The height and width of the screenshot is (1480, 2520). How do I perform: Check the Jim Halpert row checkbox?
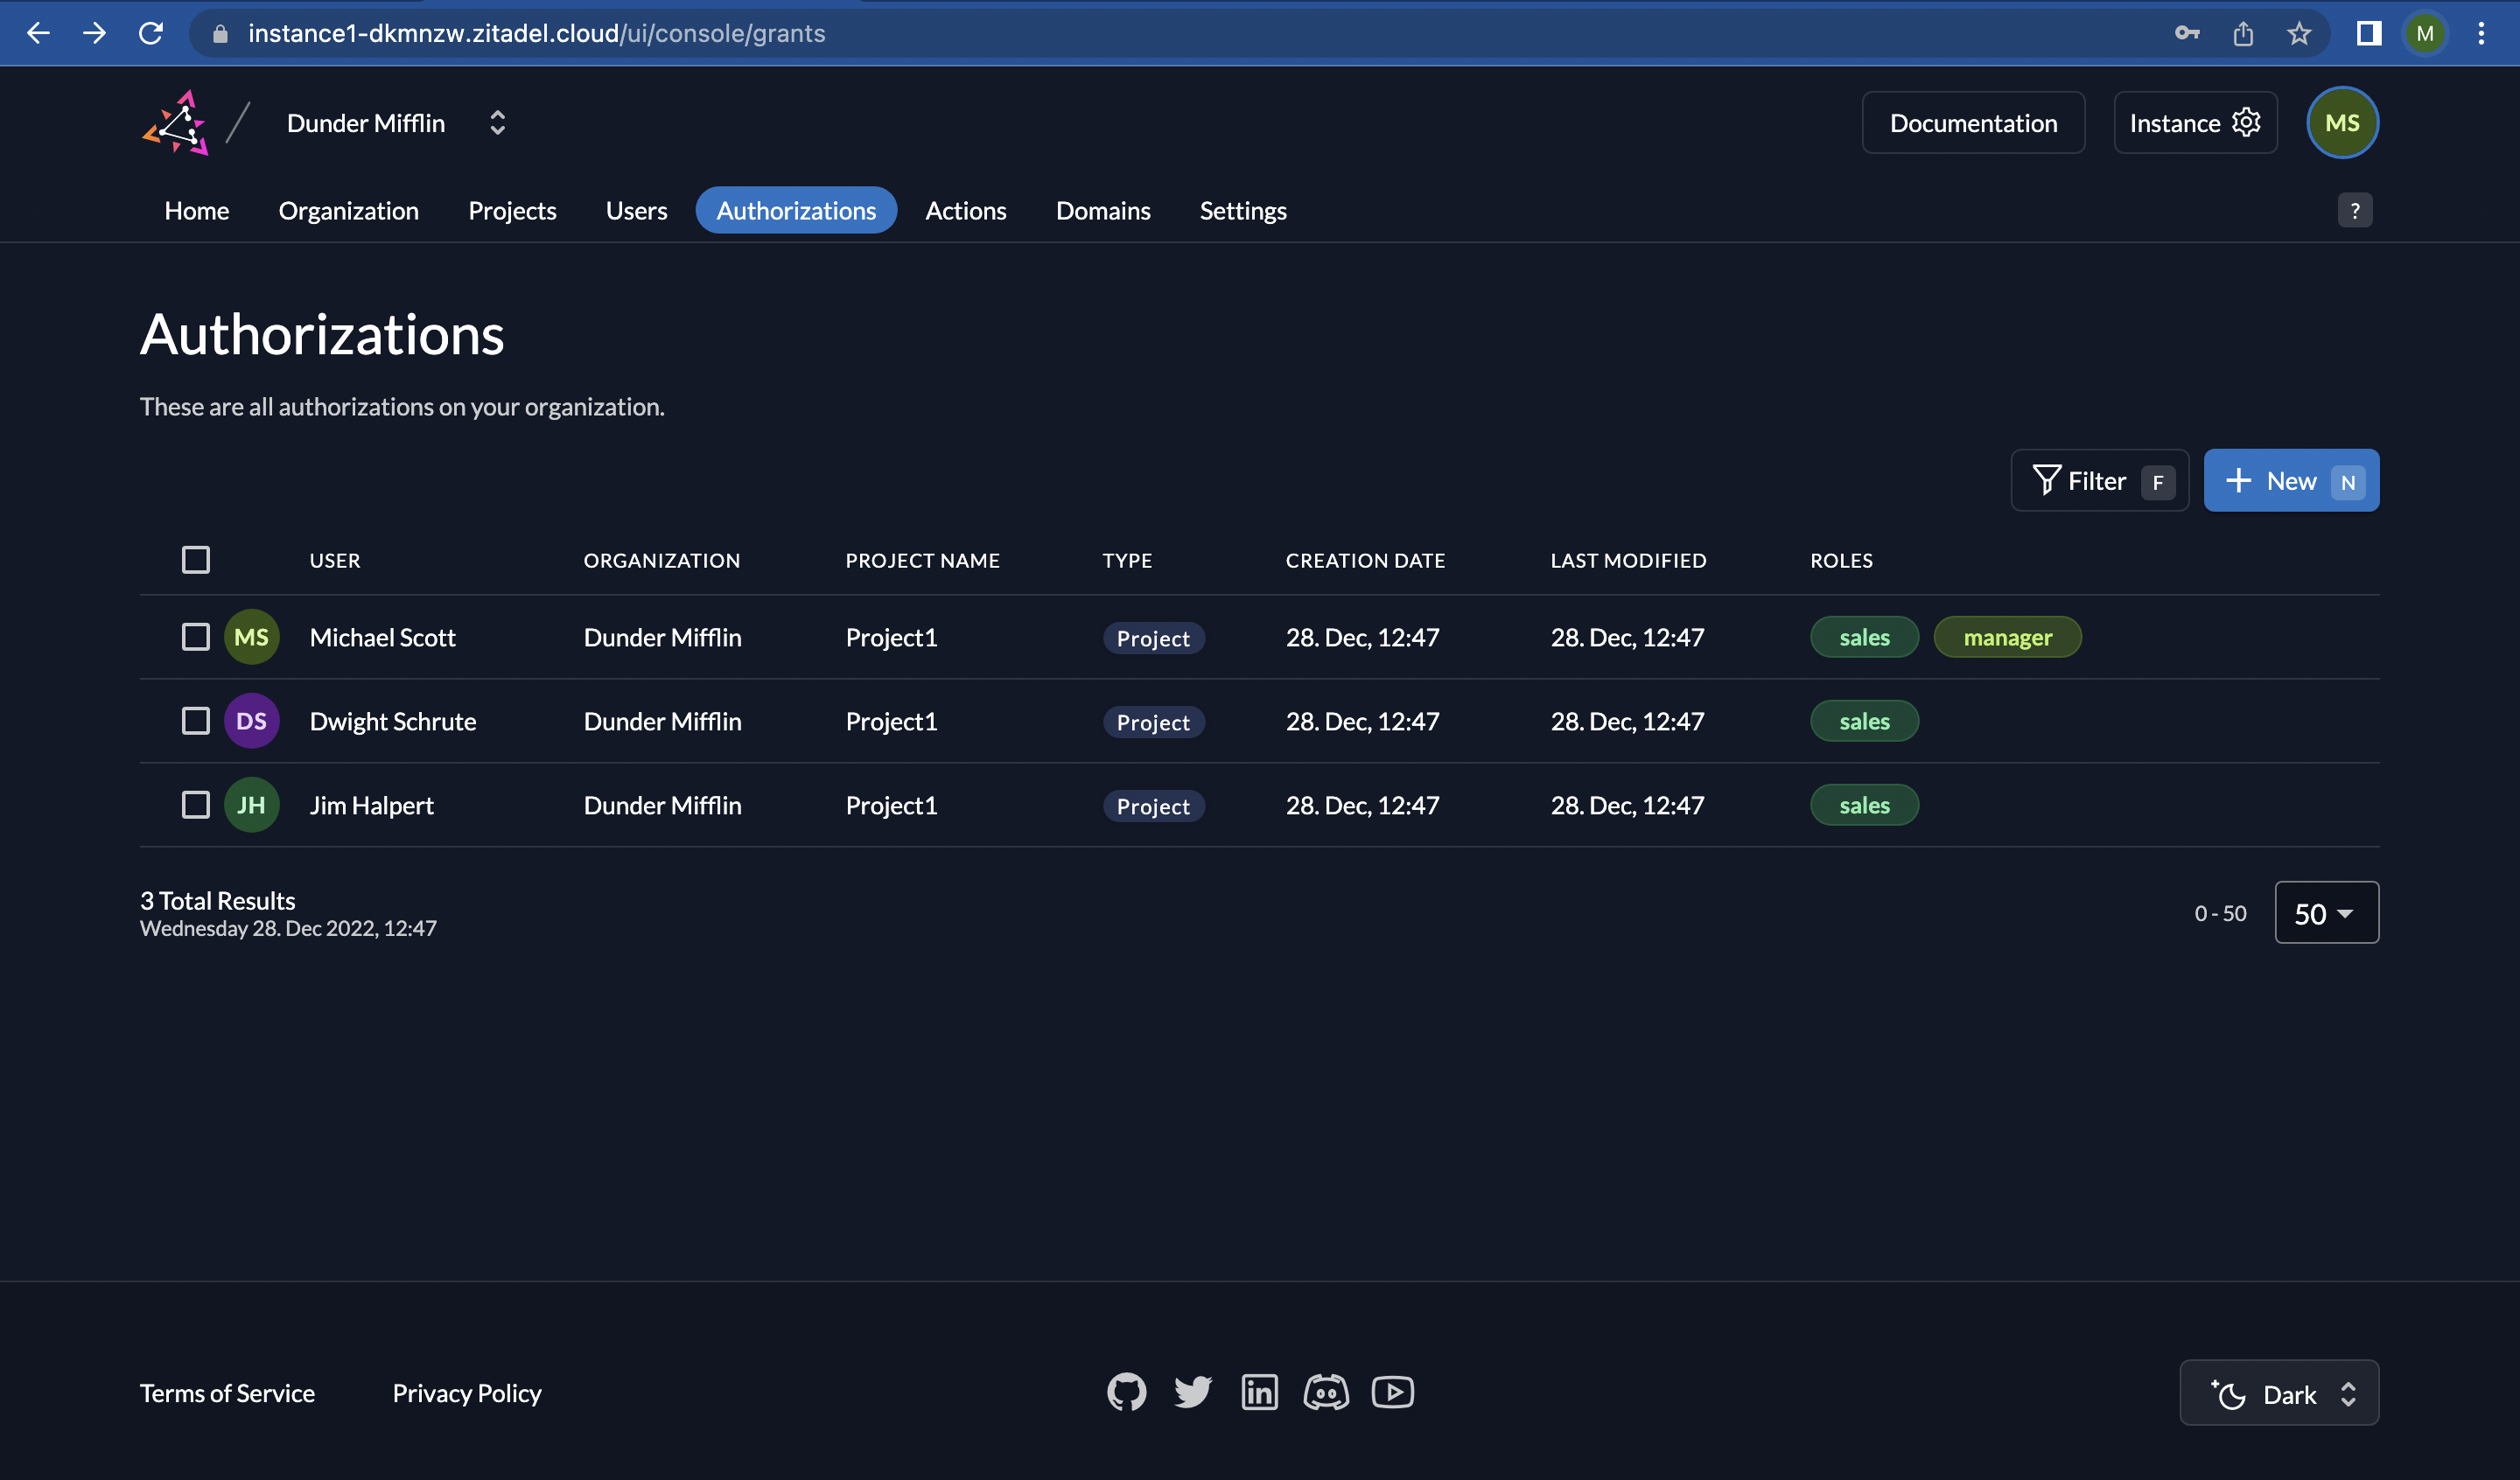coord(196,805)
